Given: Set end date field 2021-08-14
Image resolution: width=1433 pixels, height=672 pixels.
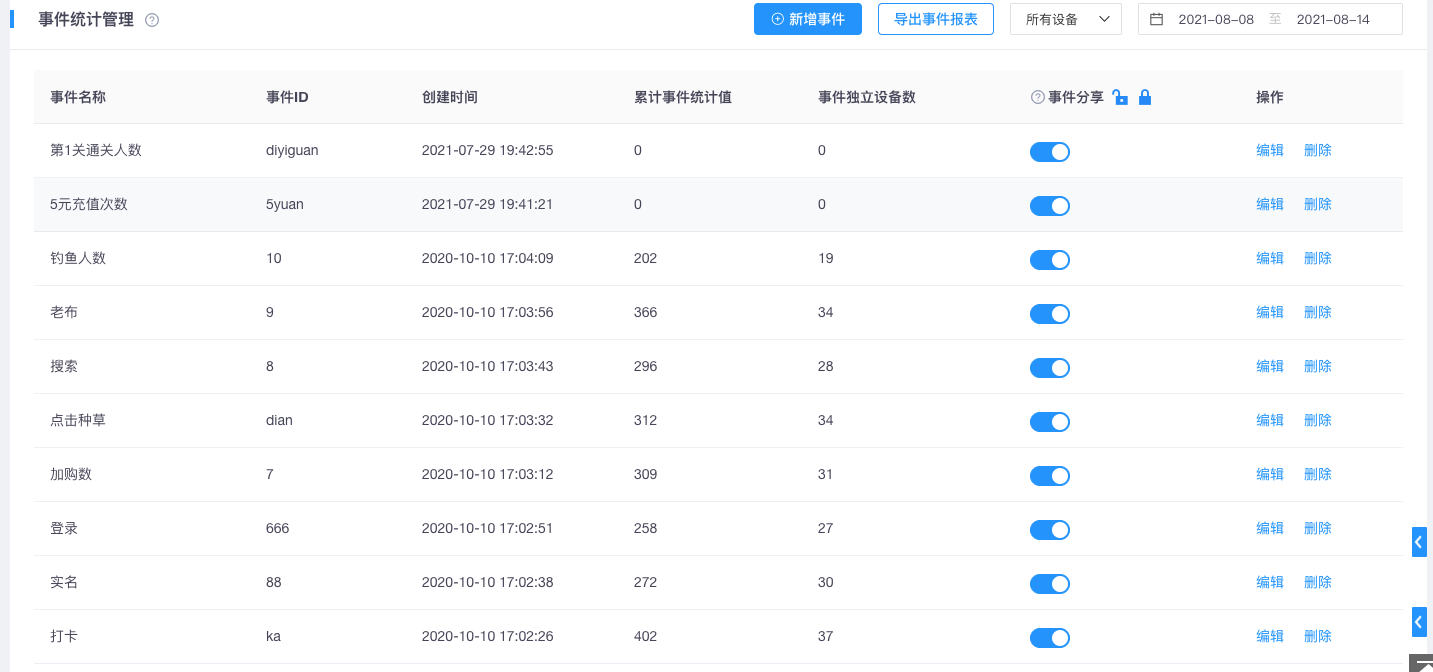Looking at the screenshot, I should pyautogui.click(x=1333, y=19).
